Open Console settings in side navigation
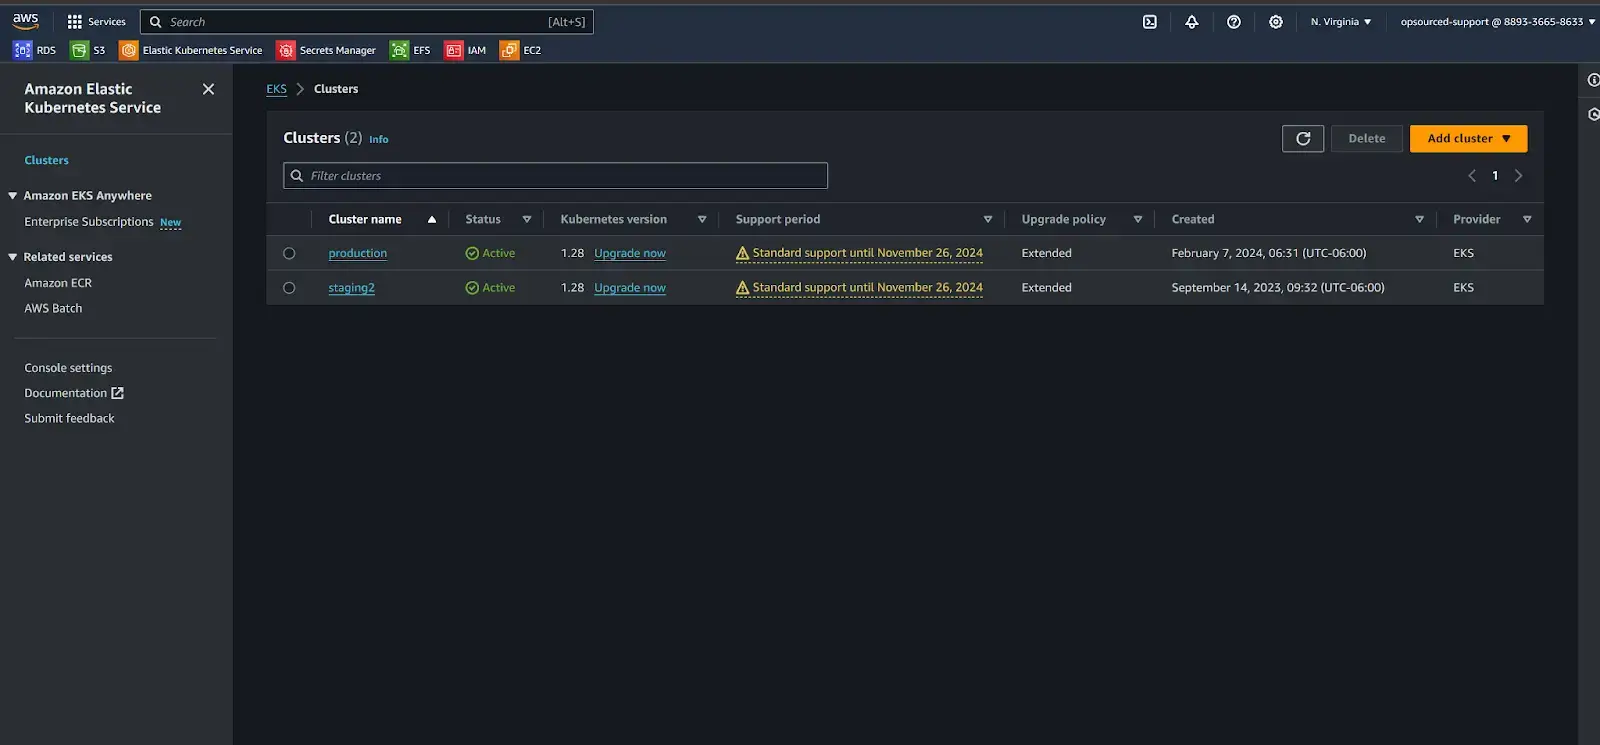 [68, 368]
